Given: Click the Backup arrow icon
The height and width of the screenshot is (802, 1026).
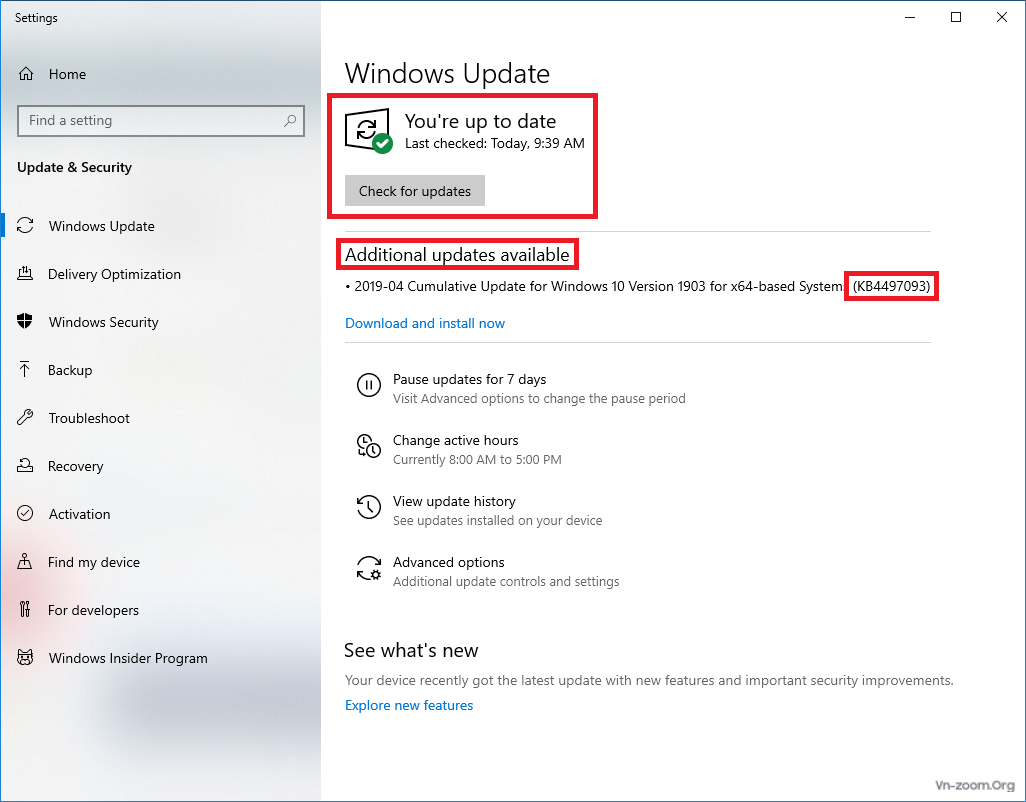Looking at the screenshot, I should click(25, 370).
